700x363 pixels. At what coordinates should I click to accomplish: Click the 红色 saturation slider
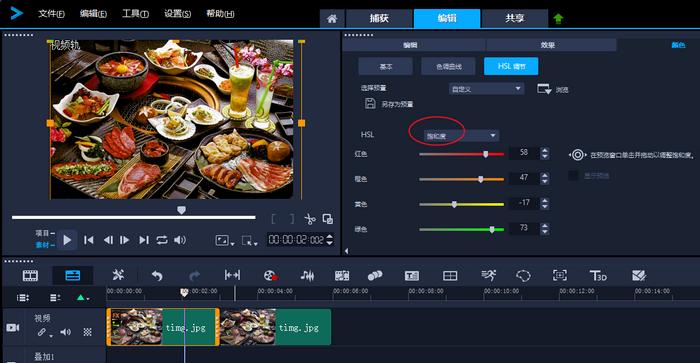(x=462, y=154)
